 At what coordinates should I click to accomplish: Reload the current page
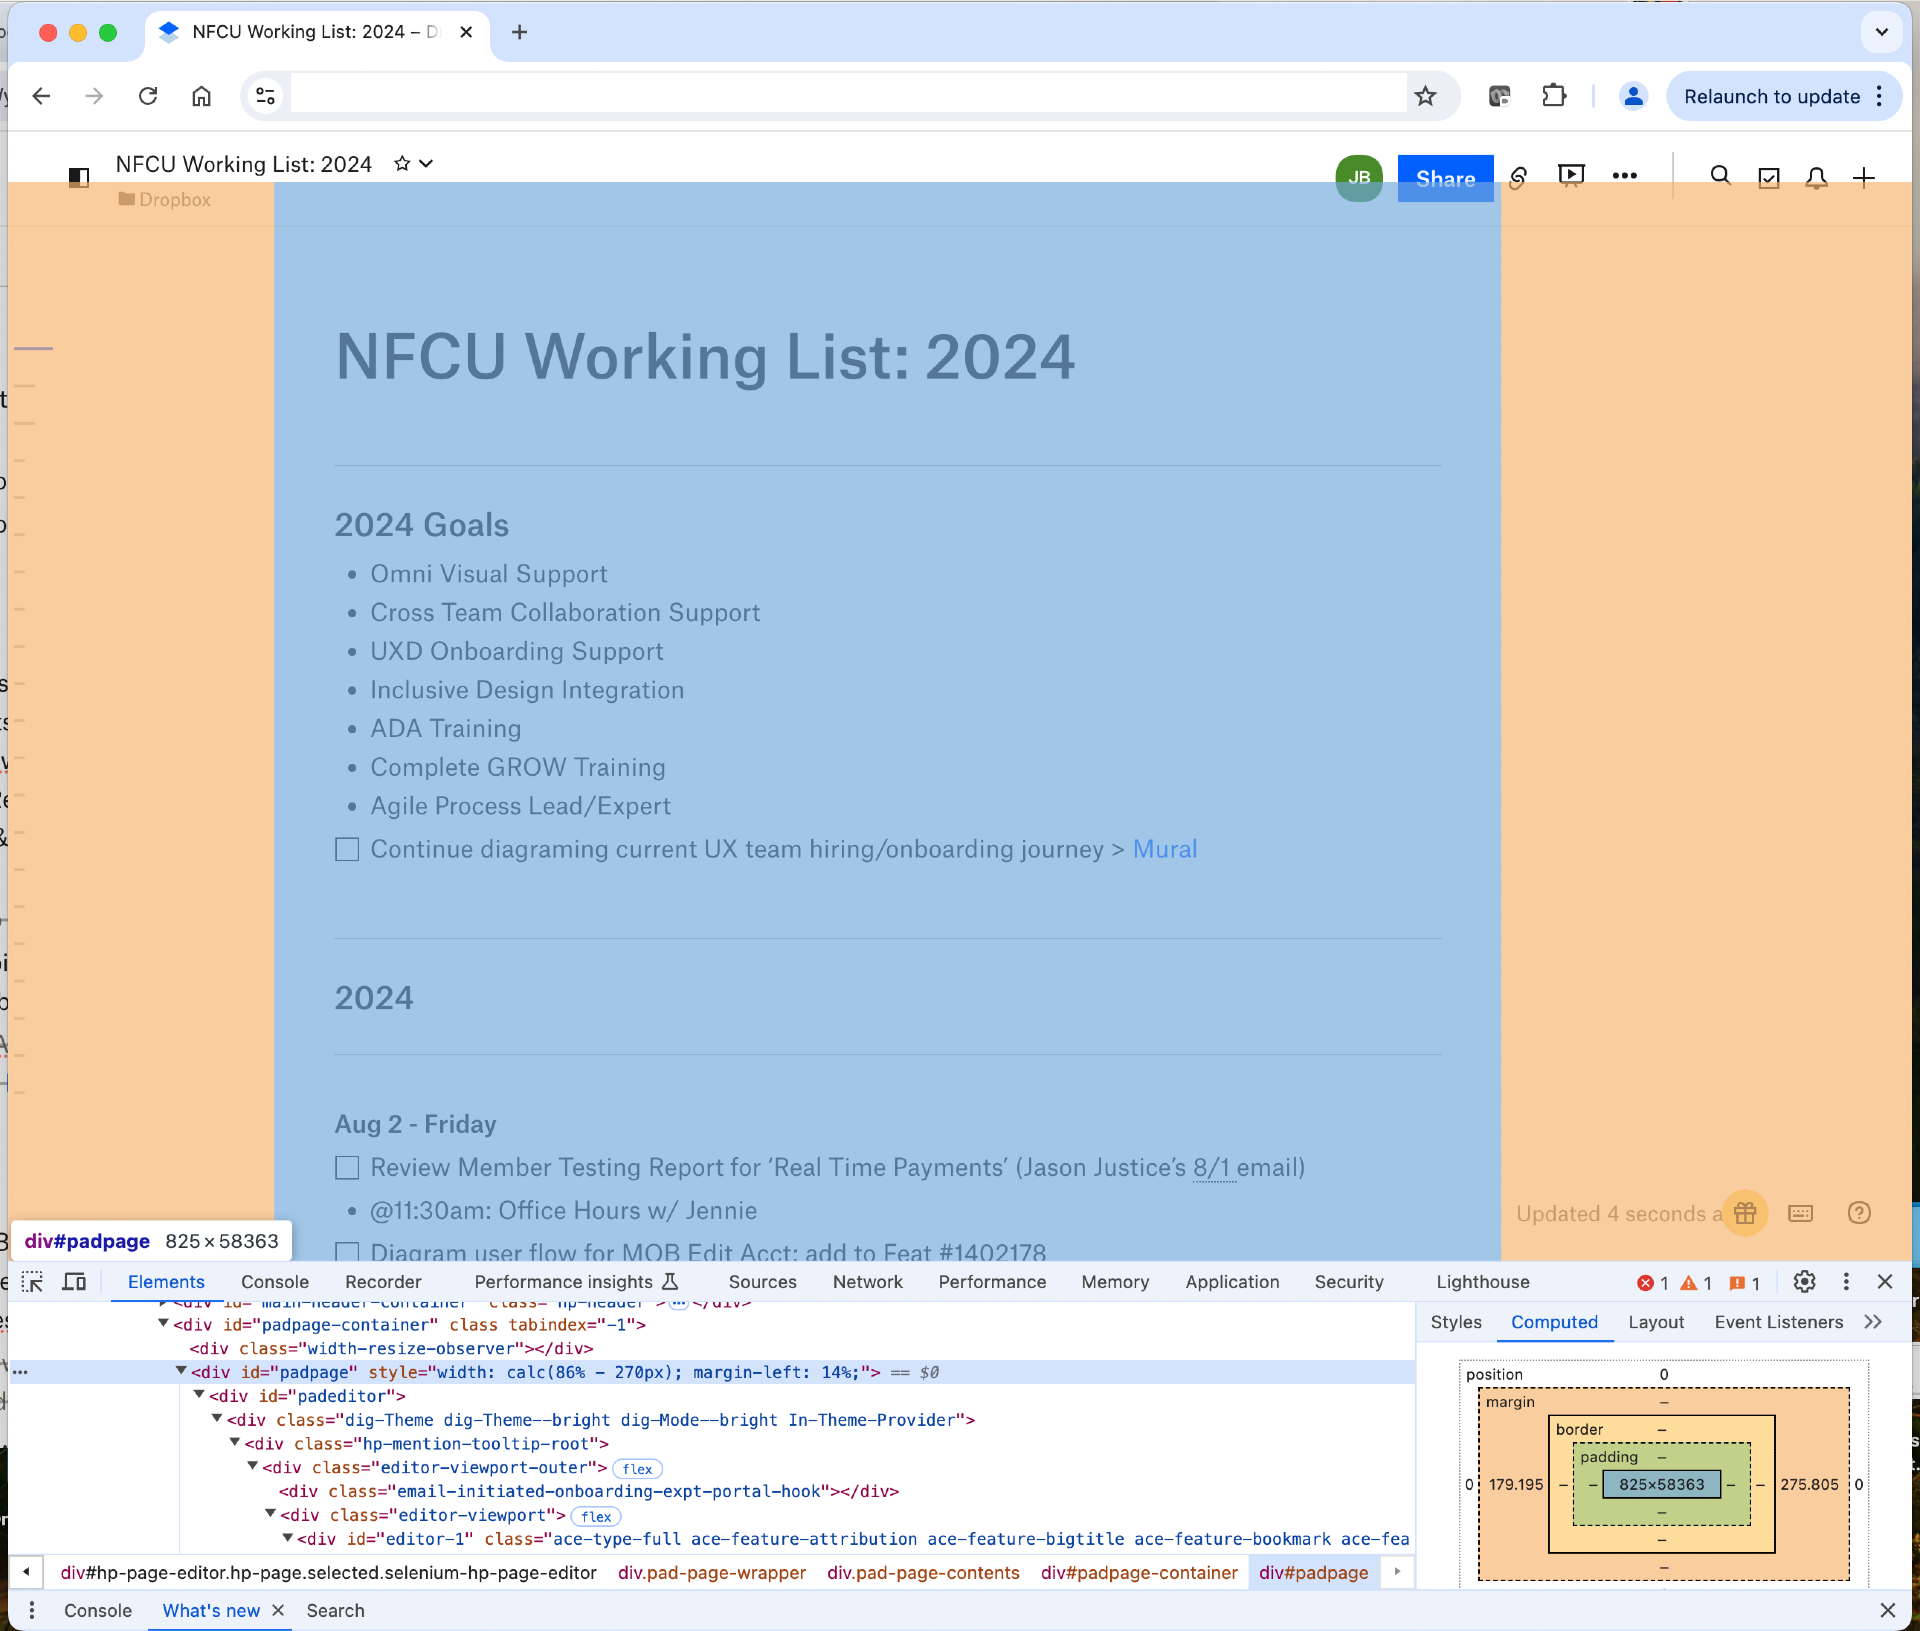tap(148, 96)
